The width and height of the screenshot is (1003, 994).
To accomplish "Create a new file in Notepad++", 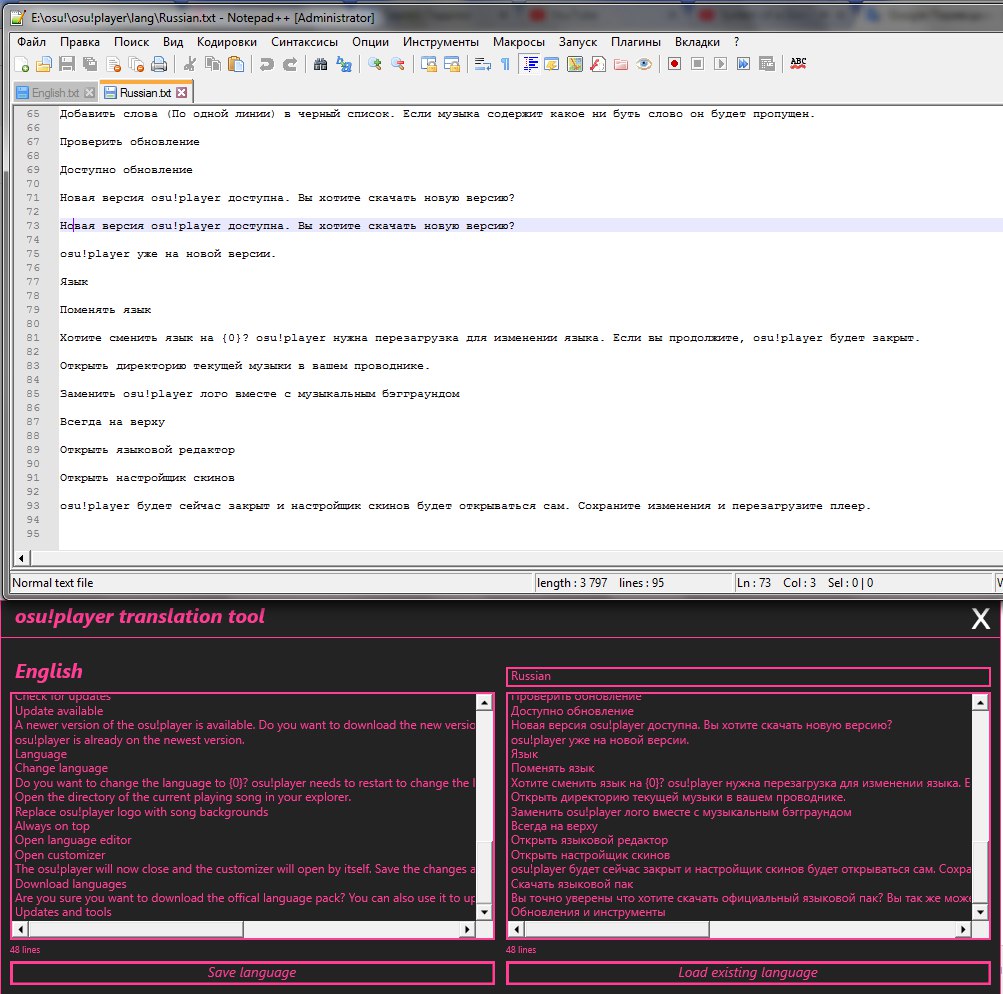I will click(21, 64).
